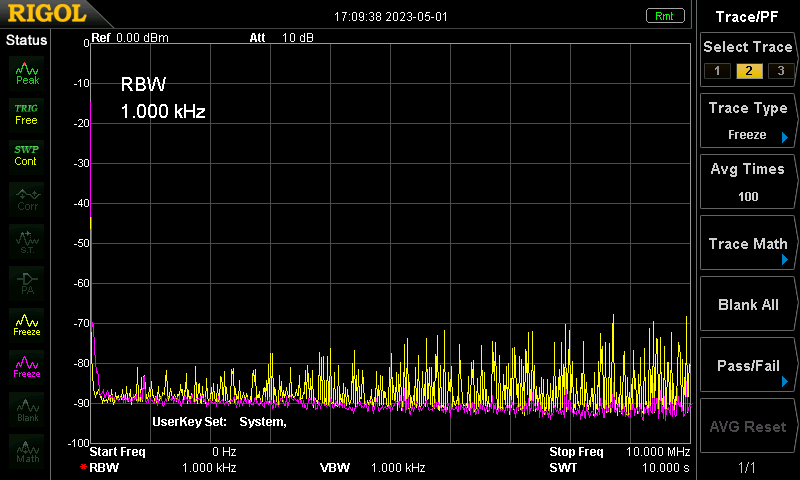Click the red asterisk beside RBW

click(83, 467)
